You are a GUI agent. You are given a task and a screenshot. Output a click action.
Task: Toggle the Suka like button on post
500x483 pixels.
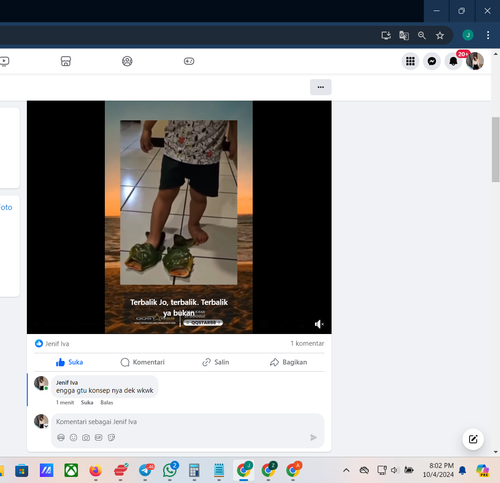coord(69,362)
